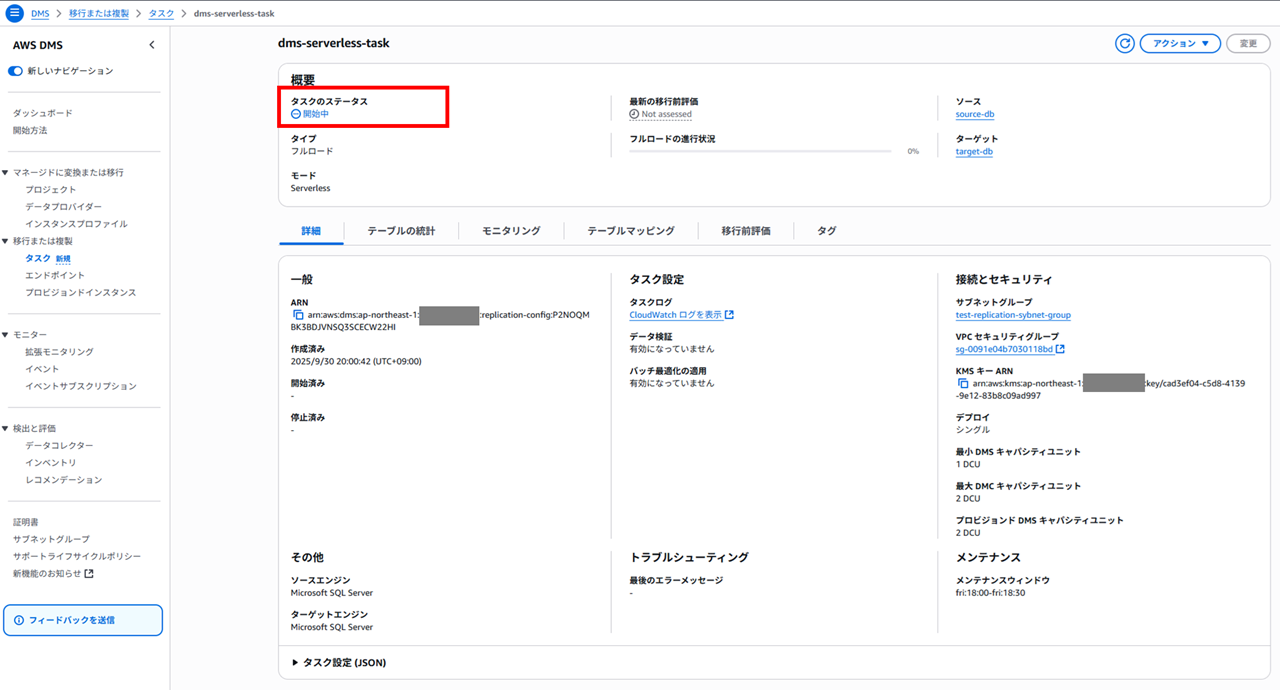Open インスタンスプロファイル in sidebar

pos(76,224)
